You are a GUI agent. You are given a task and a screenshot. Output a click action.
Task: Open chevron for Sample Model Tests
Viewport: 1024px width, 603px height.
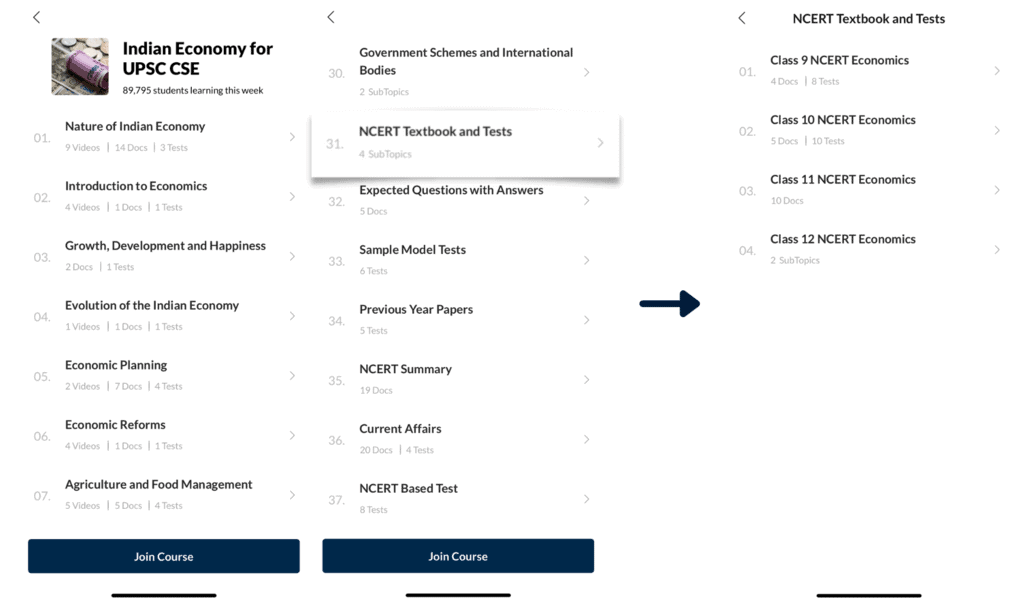[x=586, y=260]
